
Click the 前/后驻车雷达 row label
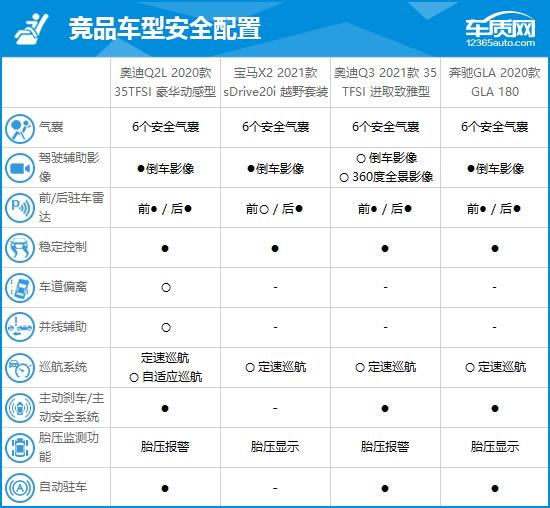pos(72,207)
